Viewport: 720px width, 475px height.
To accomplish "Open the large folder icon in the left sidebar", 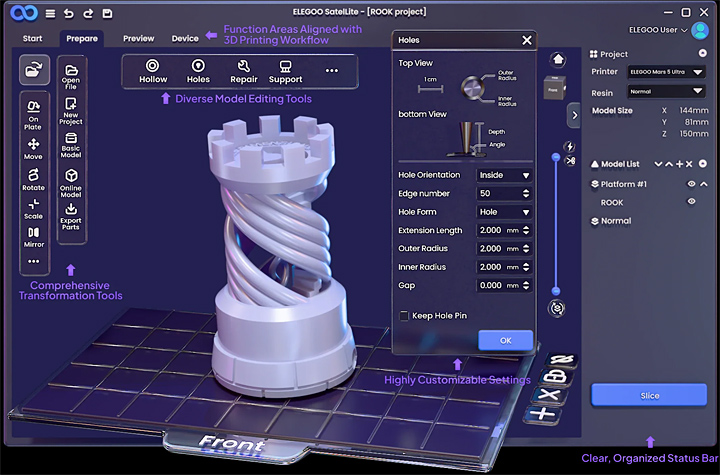I will coord(34,70).
